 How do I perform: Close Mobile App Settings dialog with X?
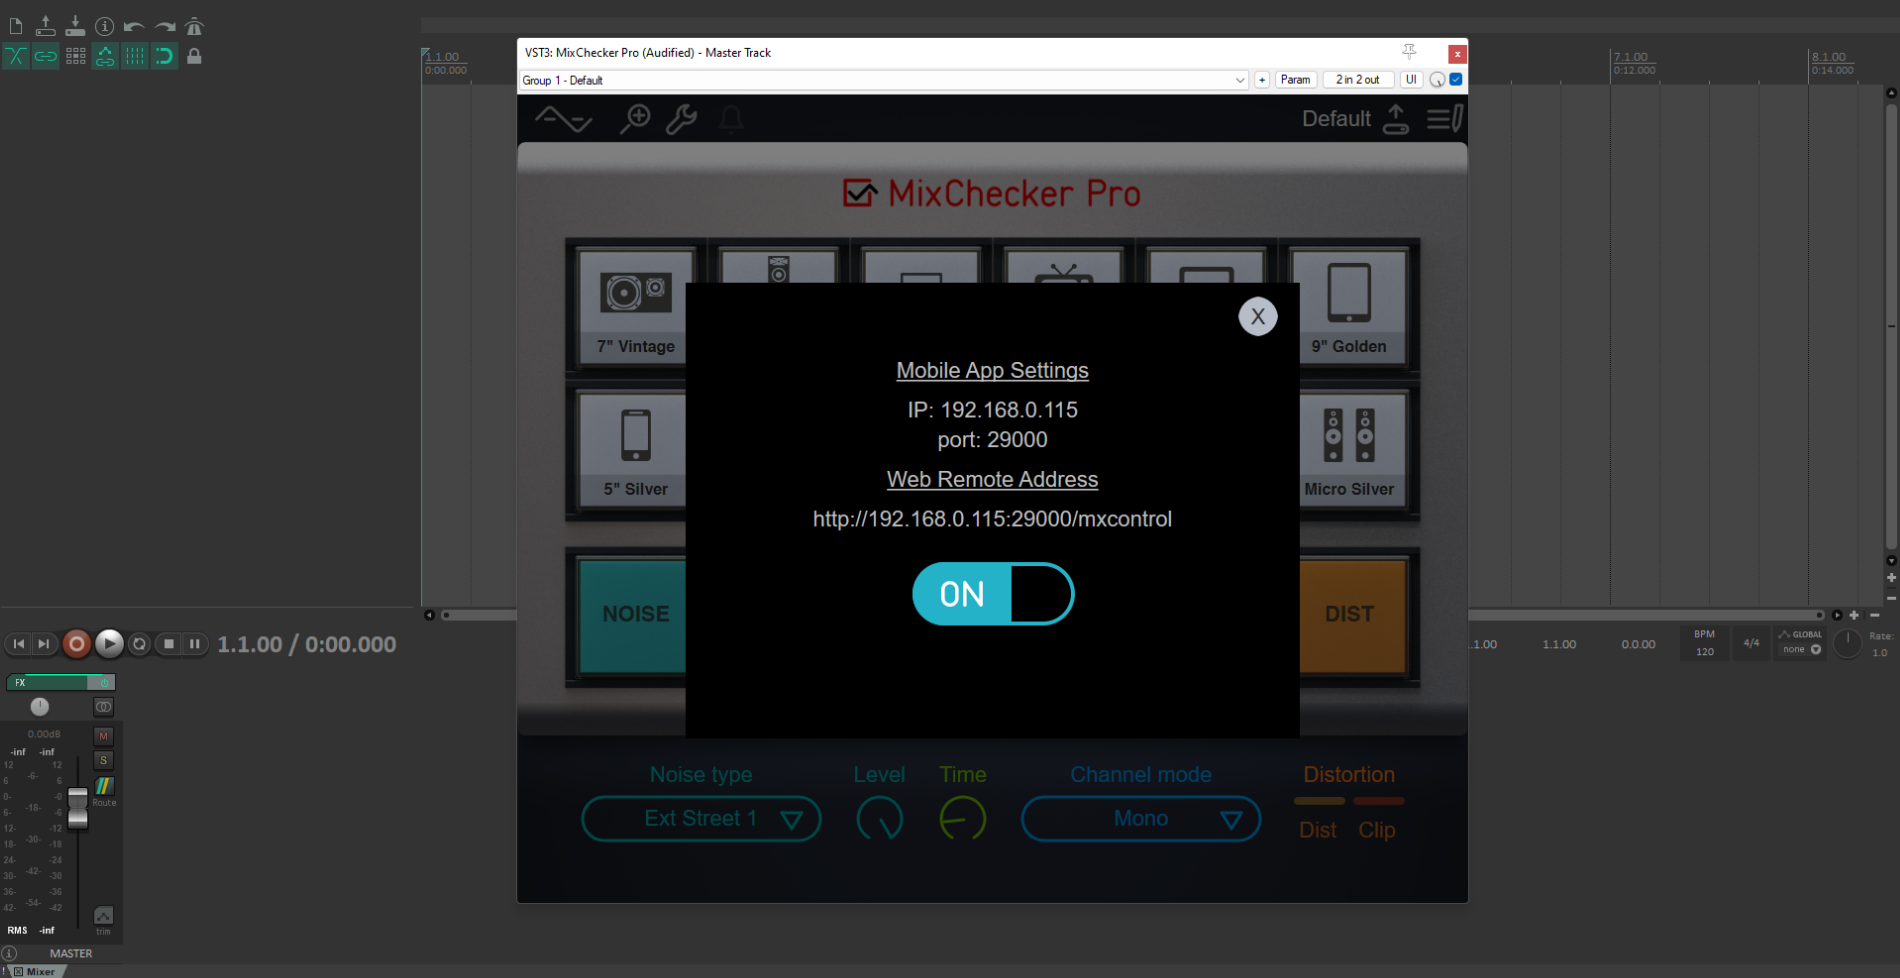click(x=1258, y=317)
